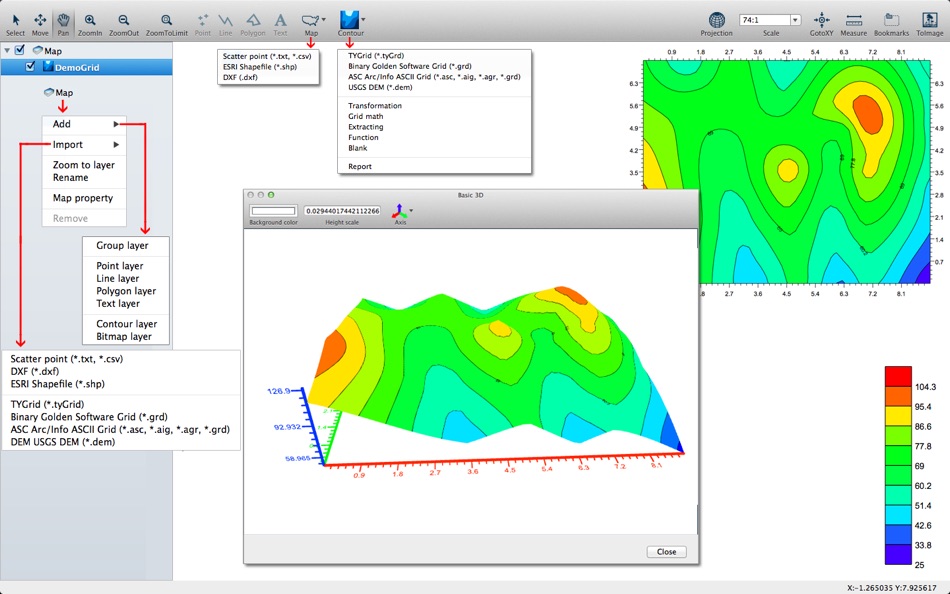Image resolution: width=950 pixels, height=594 pixels.
Task: Choose Extracting in Contour menu
Action: [365, 127]
